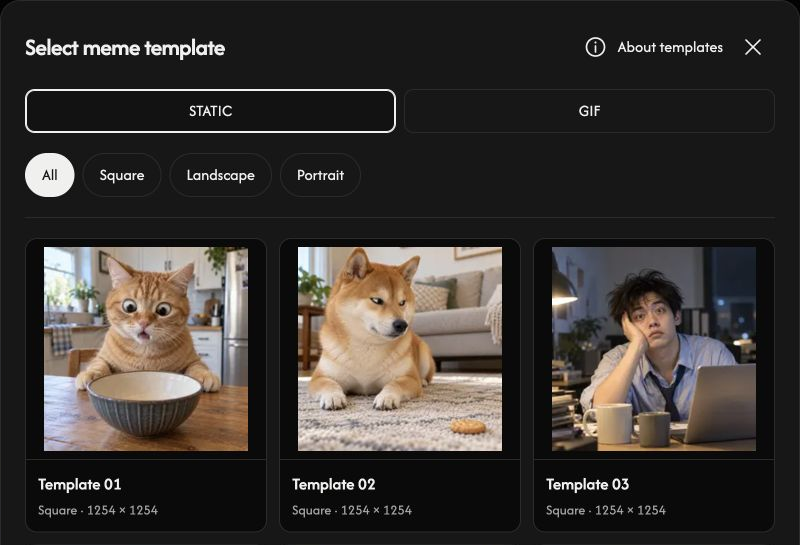Switch to the GIF tab
The height and width of the screenshot is (545, 800).
click(589, 111)
